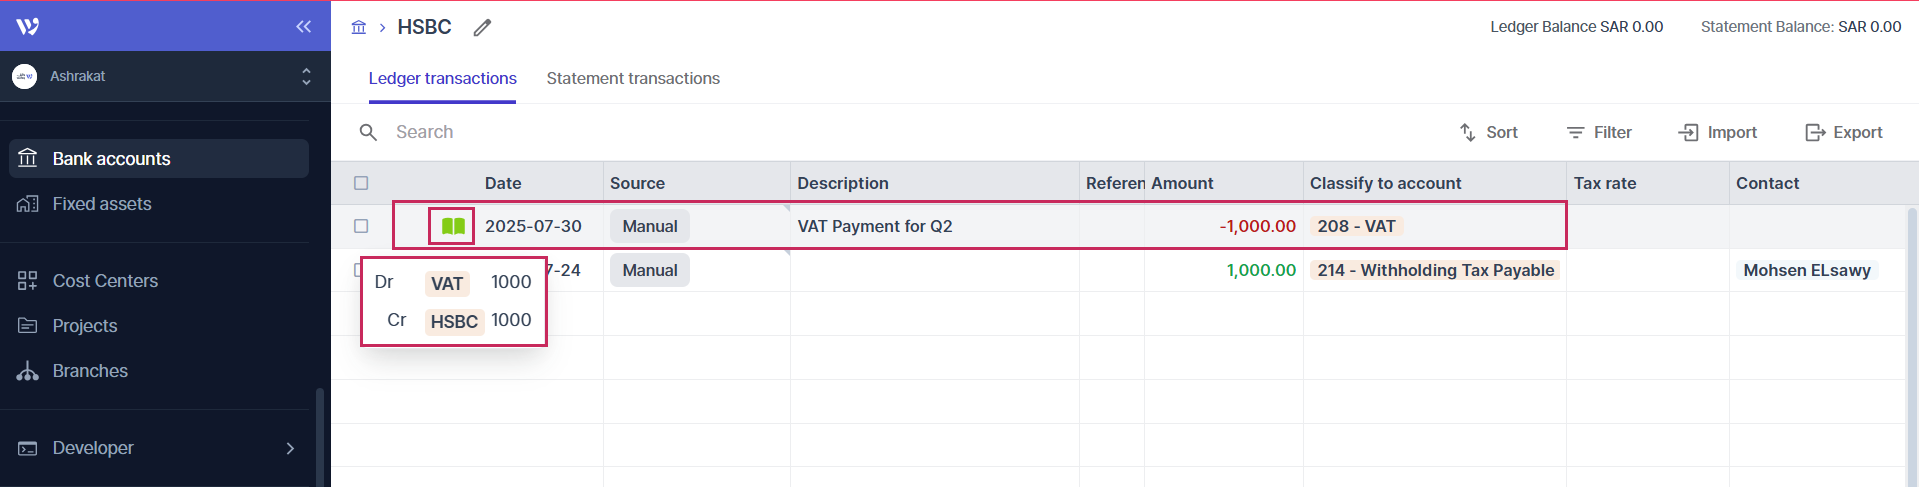Sort the ledger transactions
Screen dimensions: 1919x487
pyautogui.click(x=1489, y=132)
